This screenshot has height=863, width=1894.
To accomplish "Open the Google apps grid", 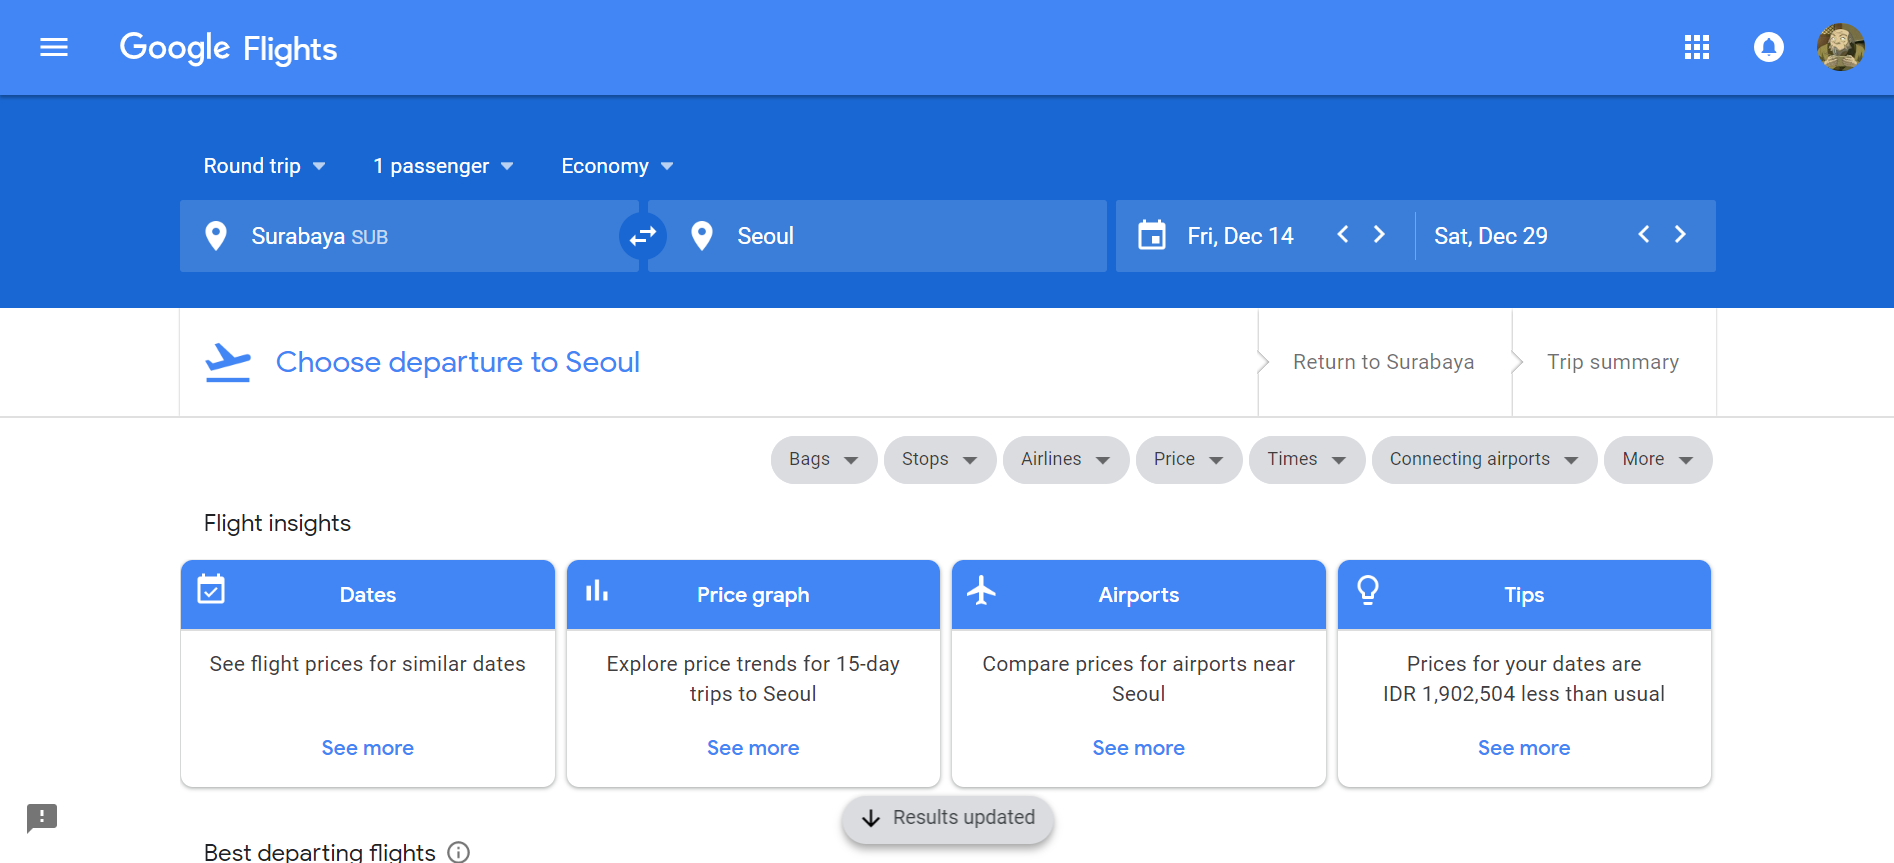I will (x=1697, y=47).
